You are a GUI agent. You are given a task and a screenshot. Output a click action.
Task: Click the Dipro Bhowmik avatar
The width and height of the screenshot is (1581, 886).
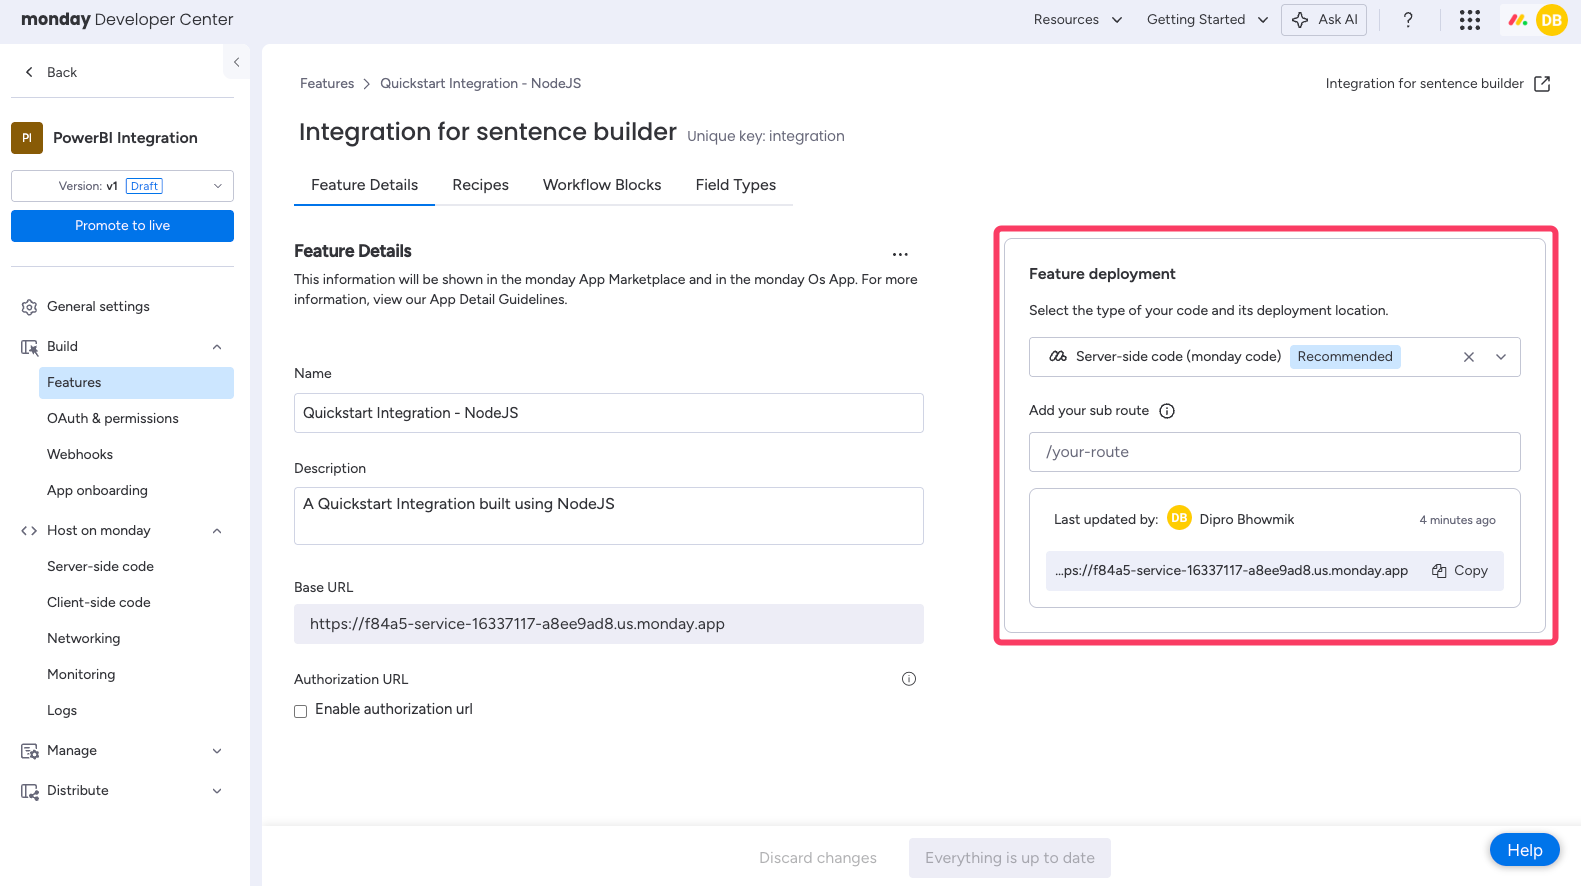(x=1179, y=518)
